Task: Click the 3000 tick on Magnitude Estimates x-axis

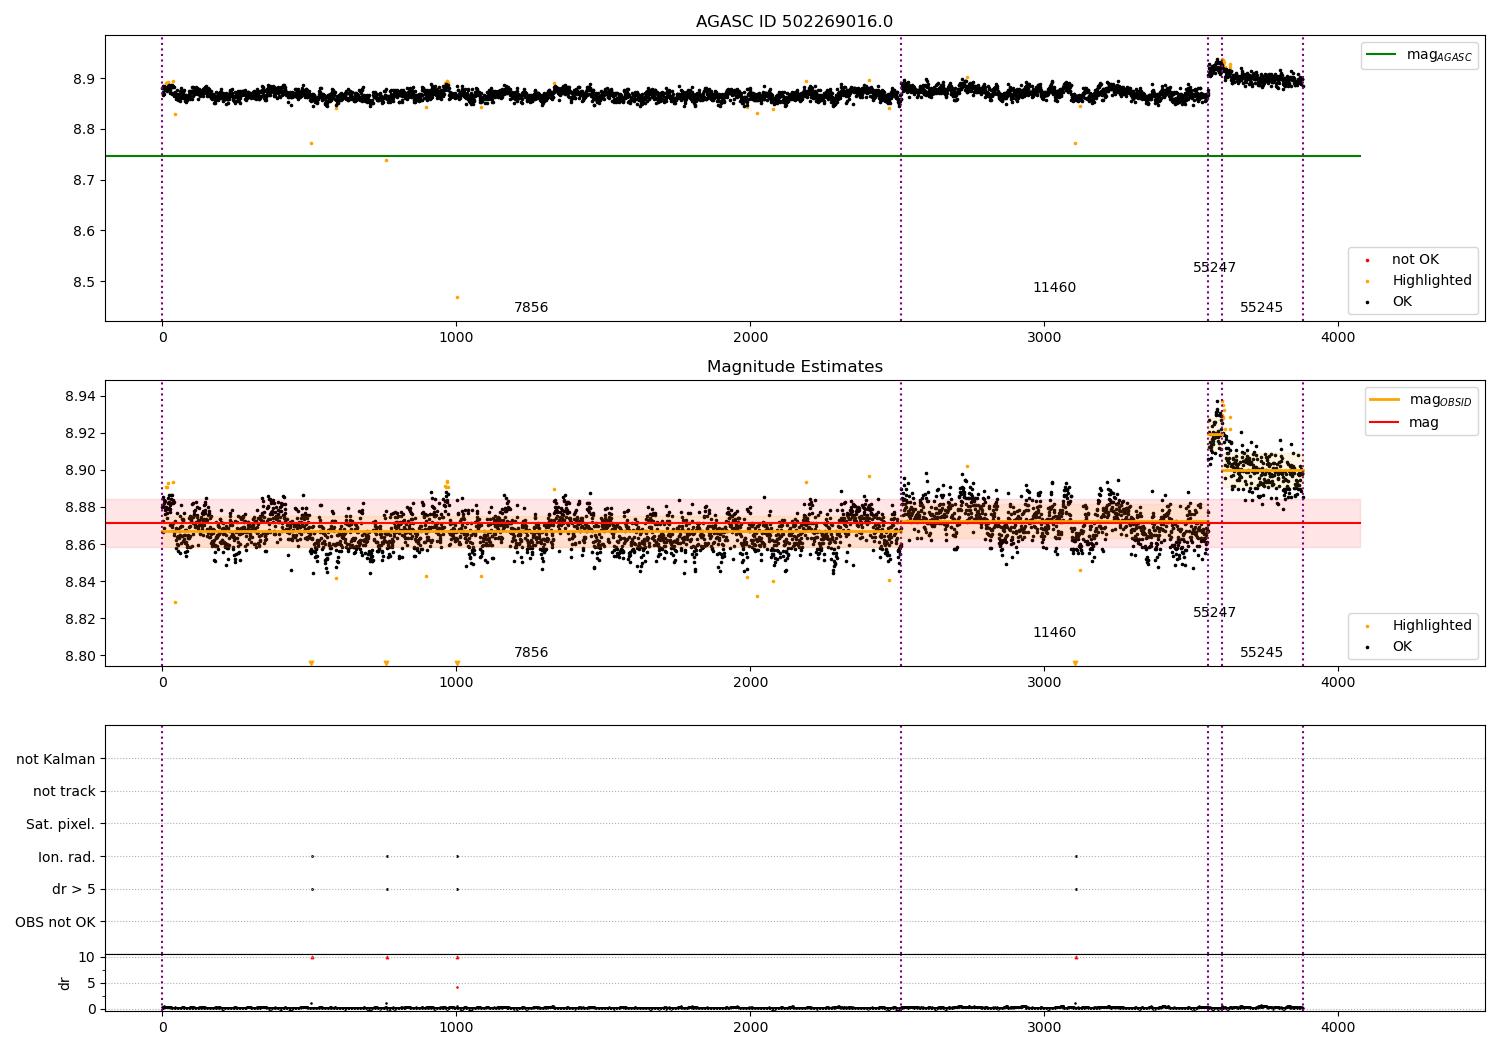Action: [x=1044, y=682]
